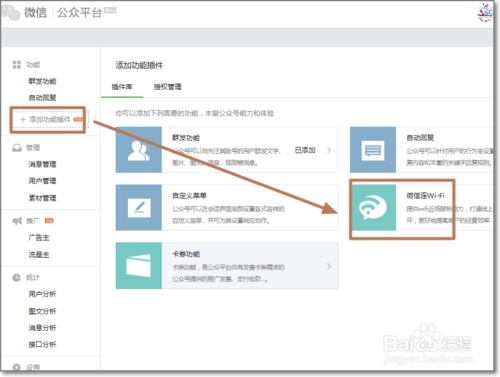
Task: Open 流量主 in the sidebar
Action: pos(39,255)
